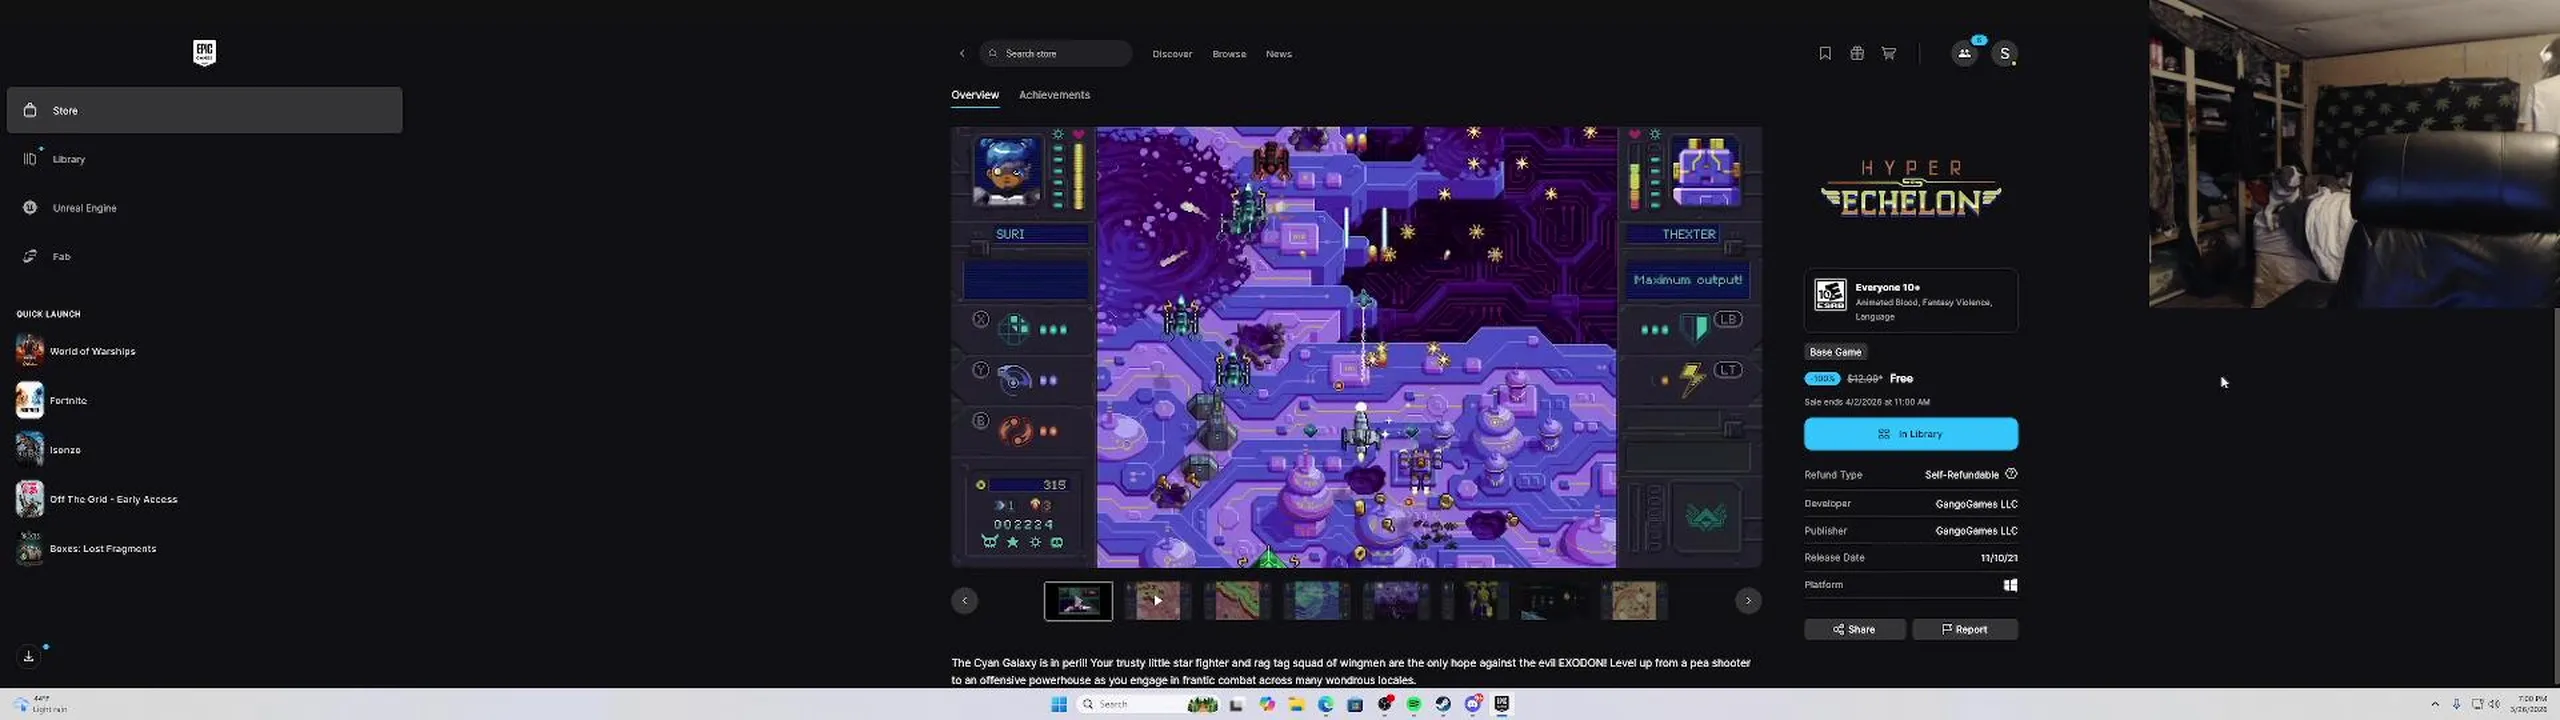Open the GangoGames LLC developer link

pyautogui.click(x=1976, y=504)
